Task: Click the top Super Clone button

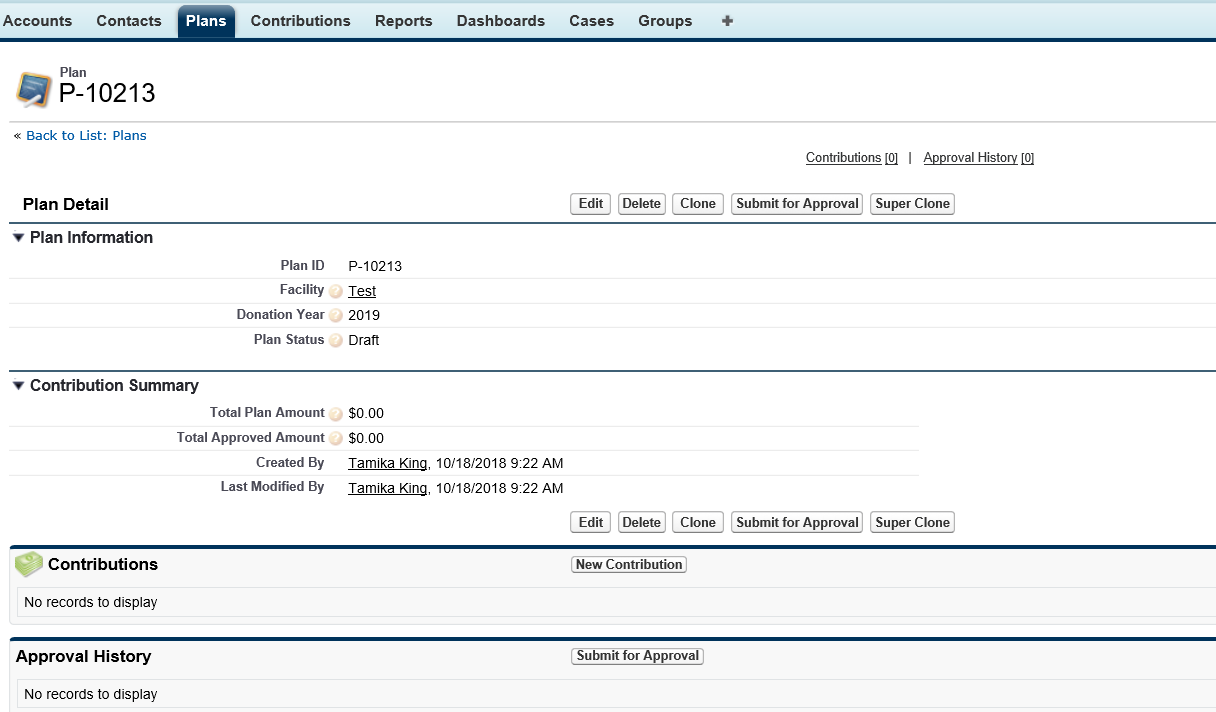Action: pos(912,204)
